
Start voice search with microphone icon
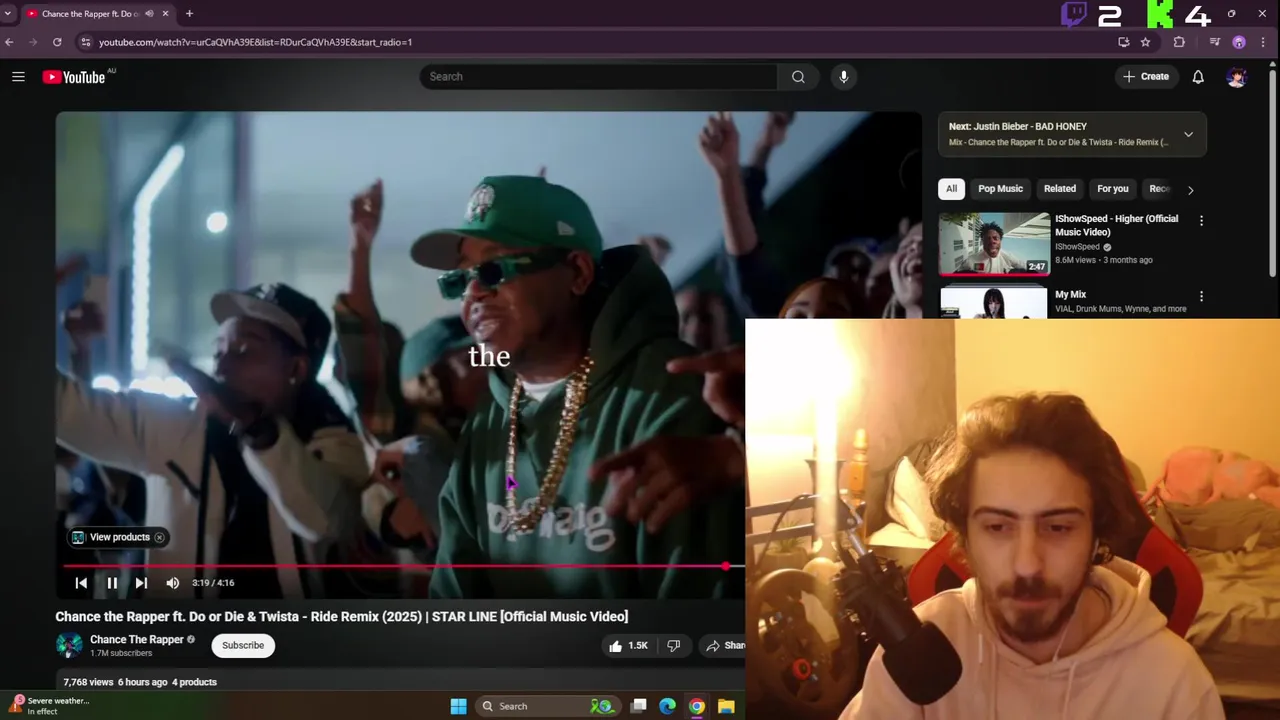[844, 77]
